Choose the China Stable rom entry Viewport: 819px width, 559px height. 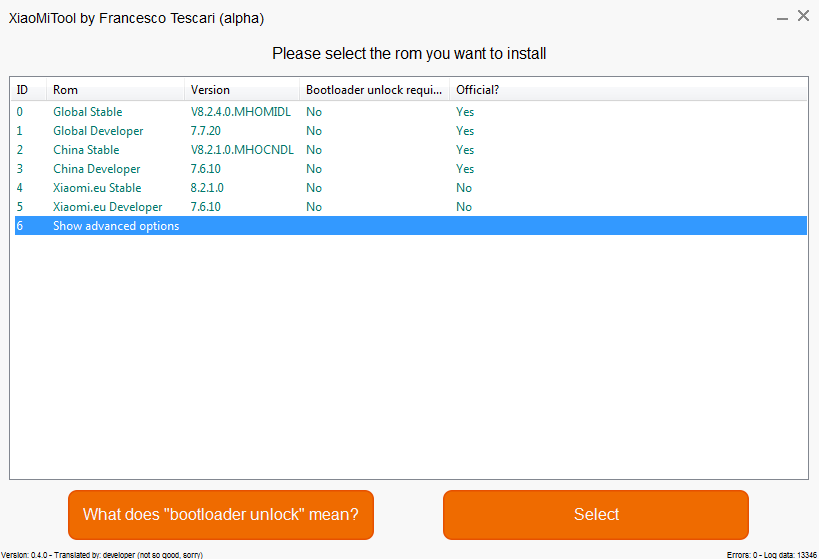pos(86,150)
